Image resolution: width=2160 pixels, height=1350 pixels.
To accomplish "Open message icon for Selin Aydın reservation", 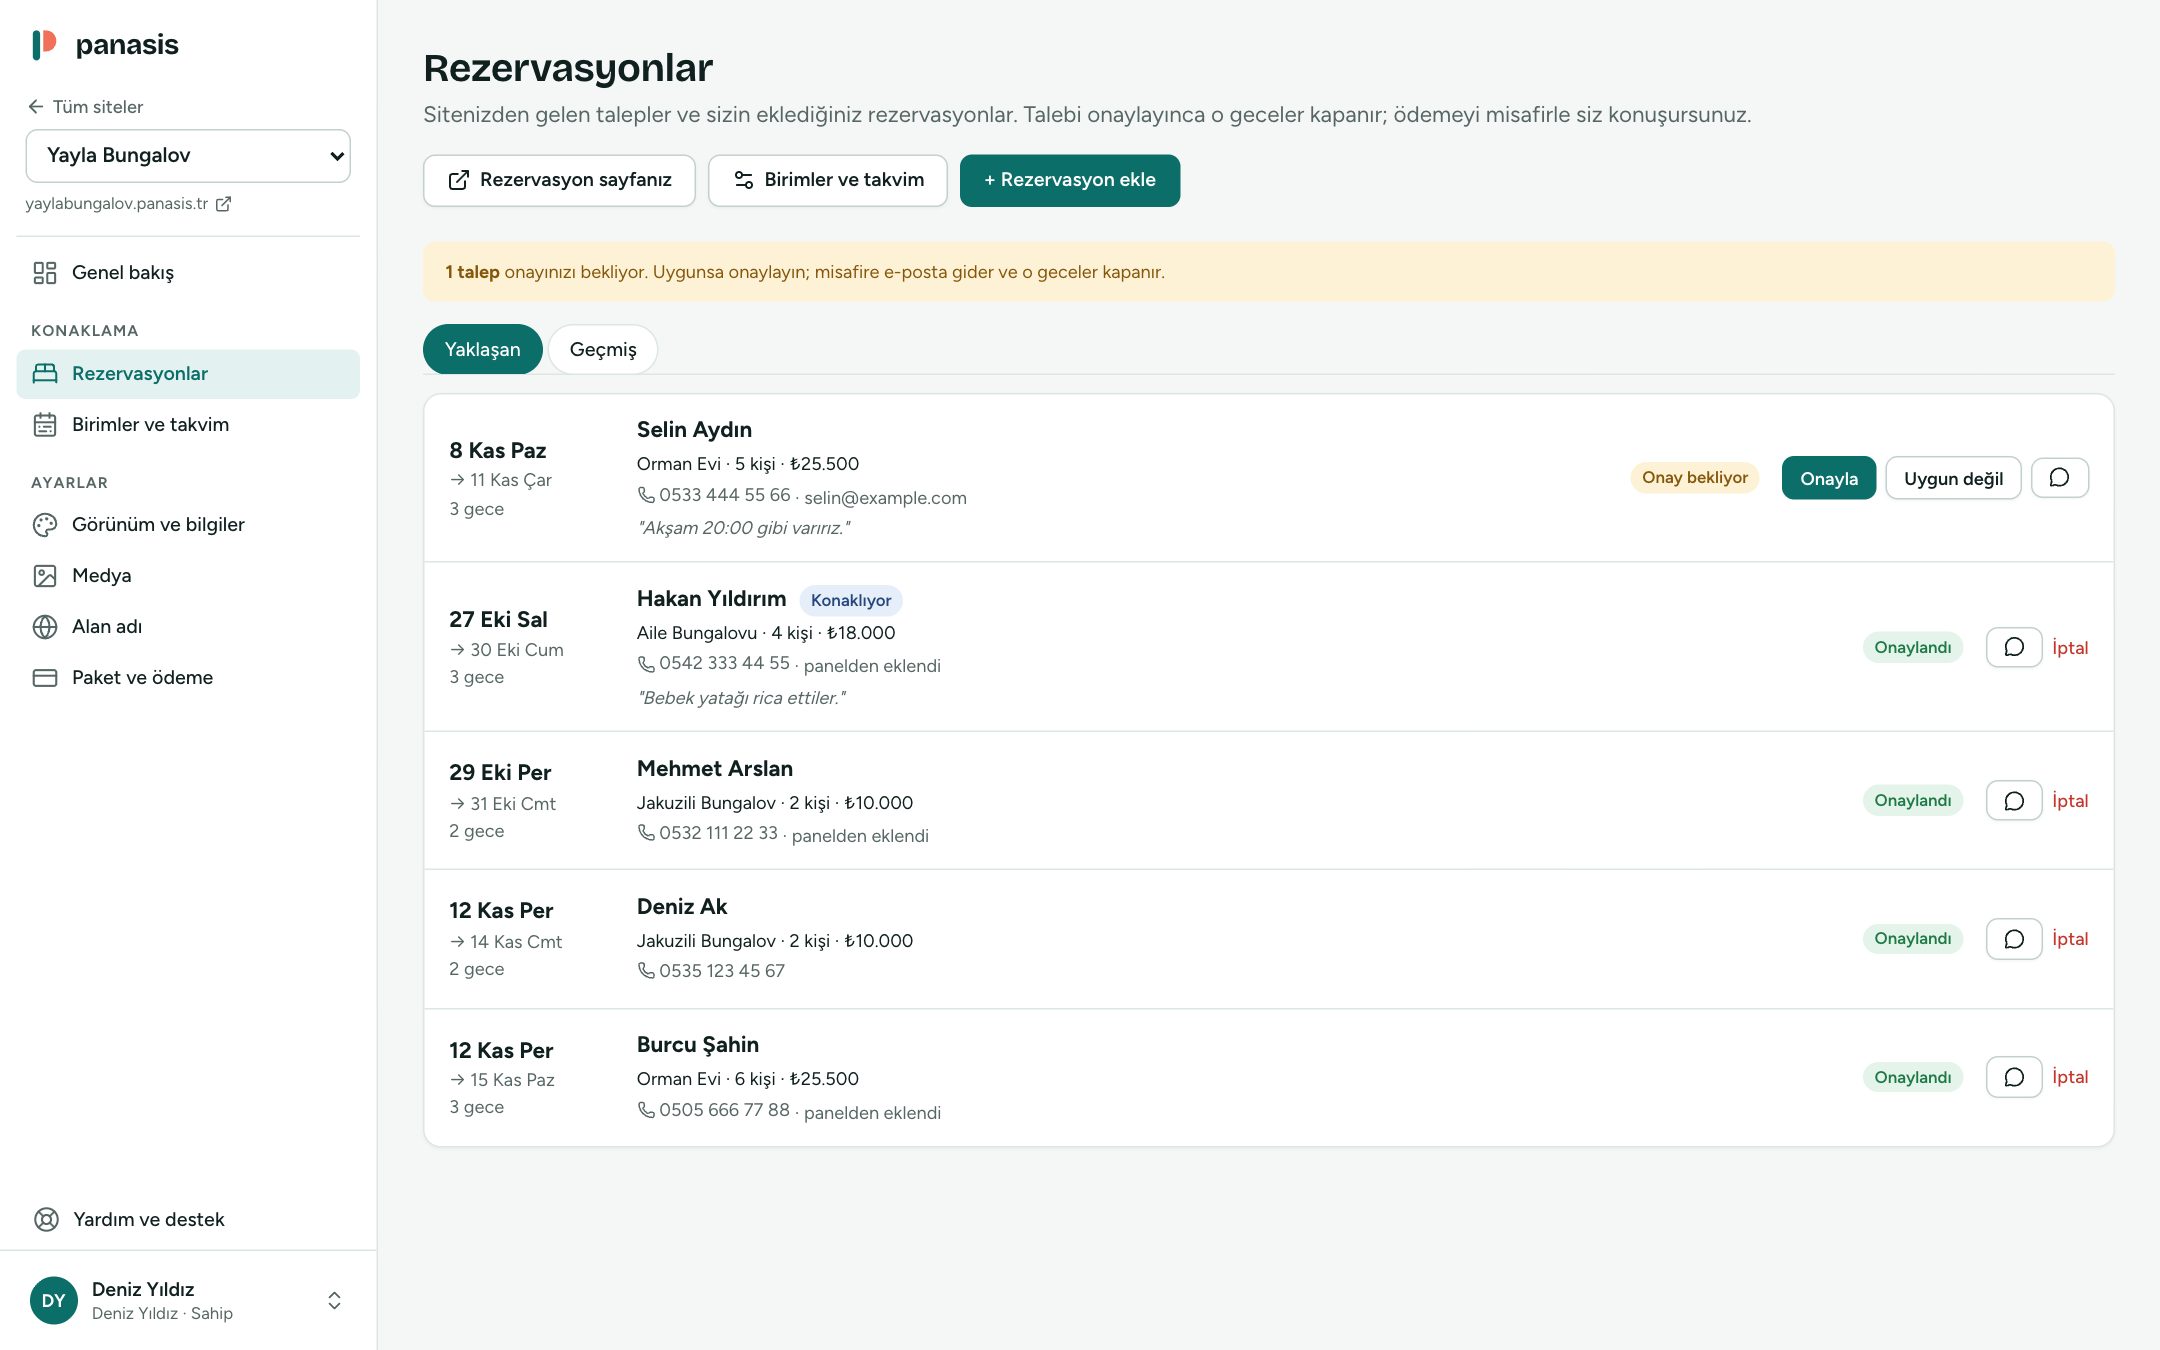I will (2059, 478).
